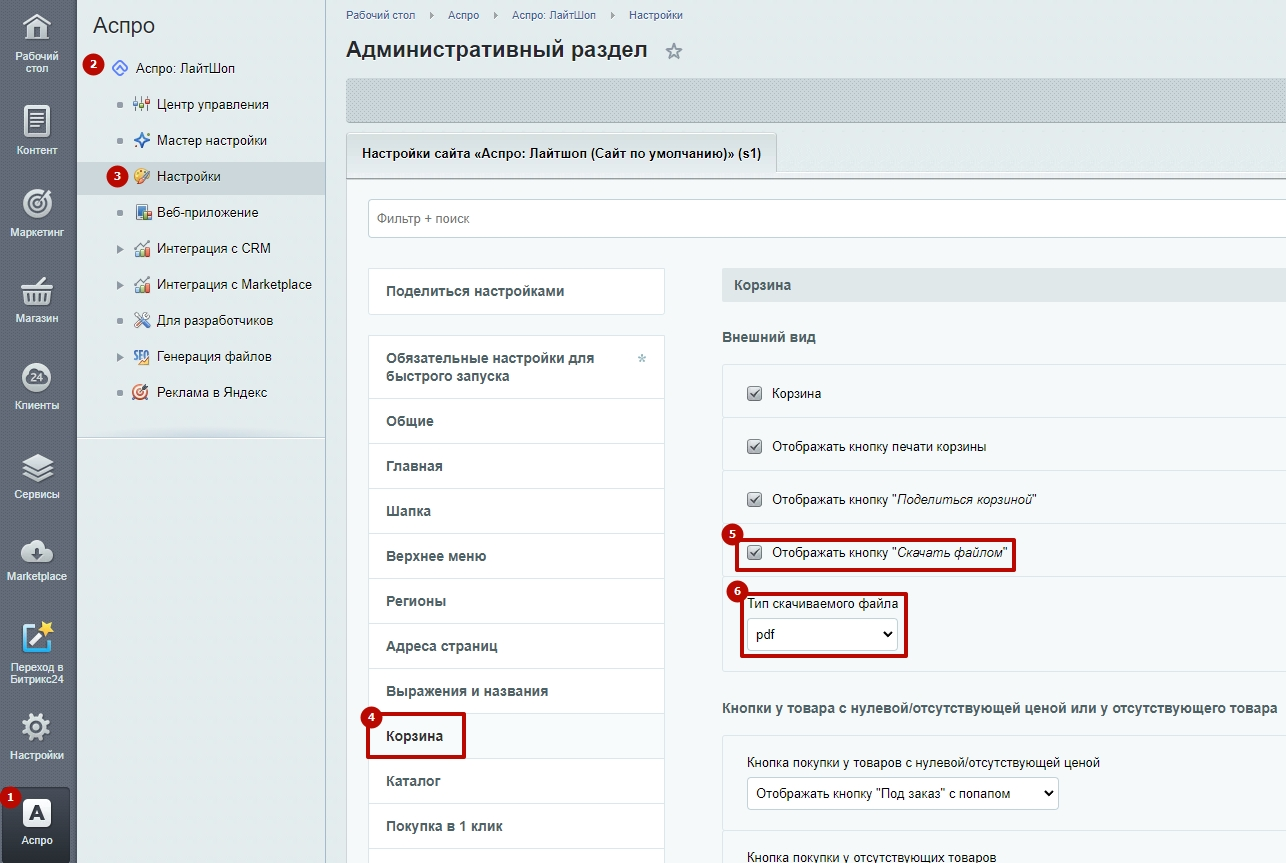Image resolution: width=1286 pixels, height=863 pixels.
Task: Open the Тип скачиваемого файла pdf dropdown
Action: (822, 634)
